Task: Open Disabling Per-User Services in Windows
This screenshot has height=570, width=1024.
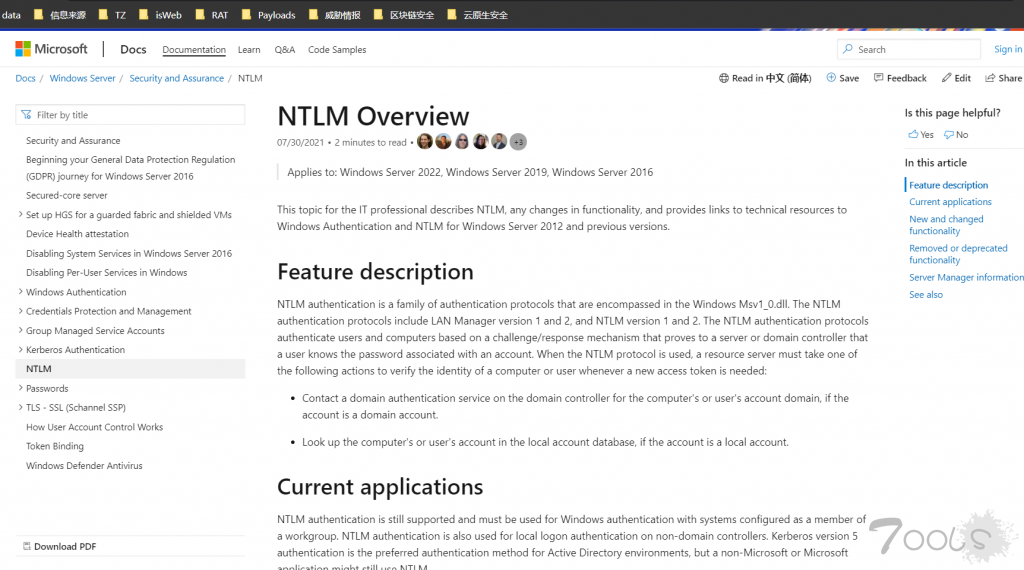Action: pyautogui.click(x=106, y=272)
